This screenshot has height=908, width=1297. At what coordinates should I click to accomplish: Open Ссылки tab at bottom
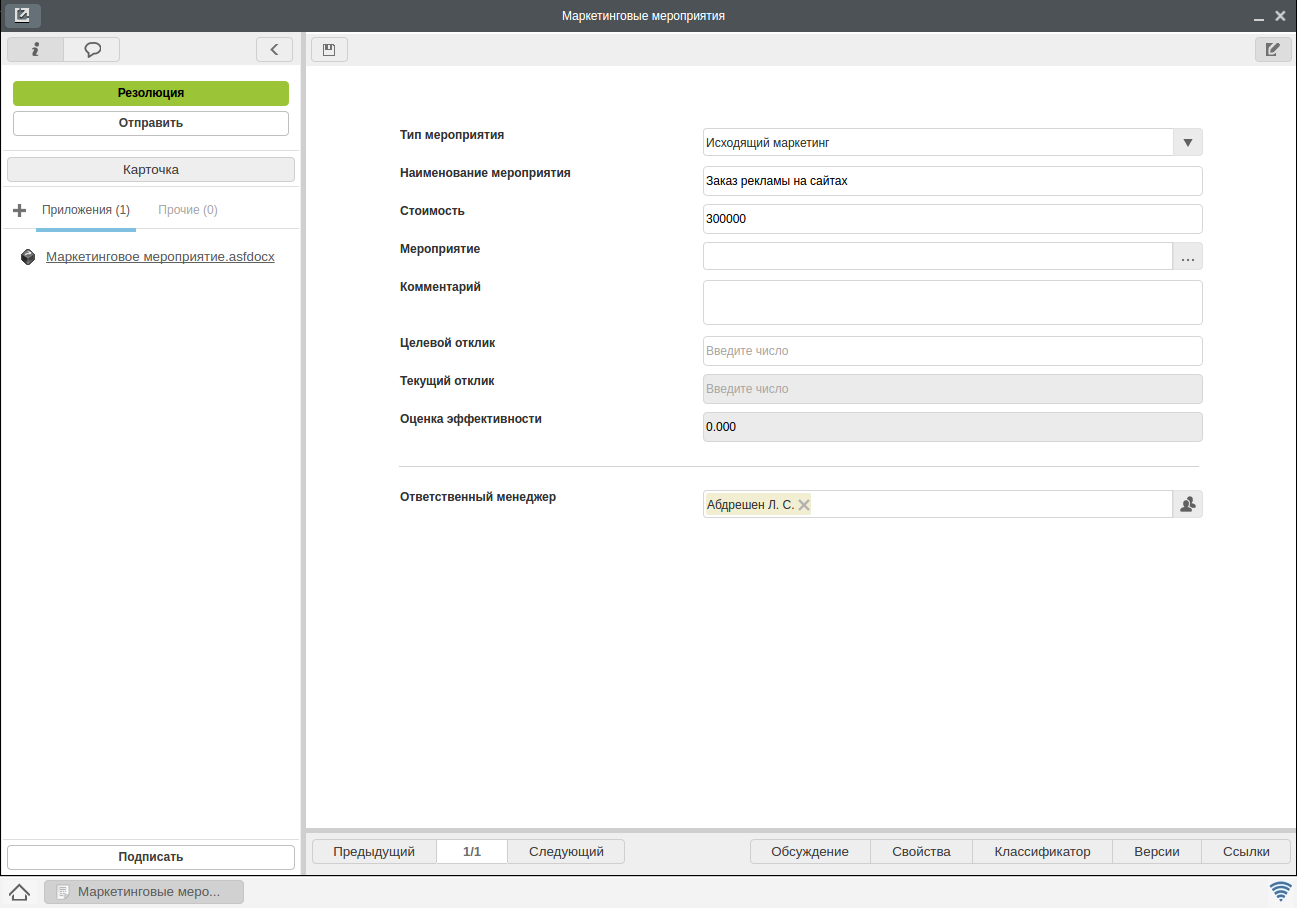point(1246,852)
